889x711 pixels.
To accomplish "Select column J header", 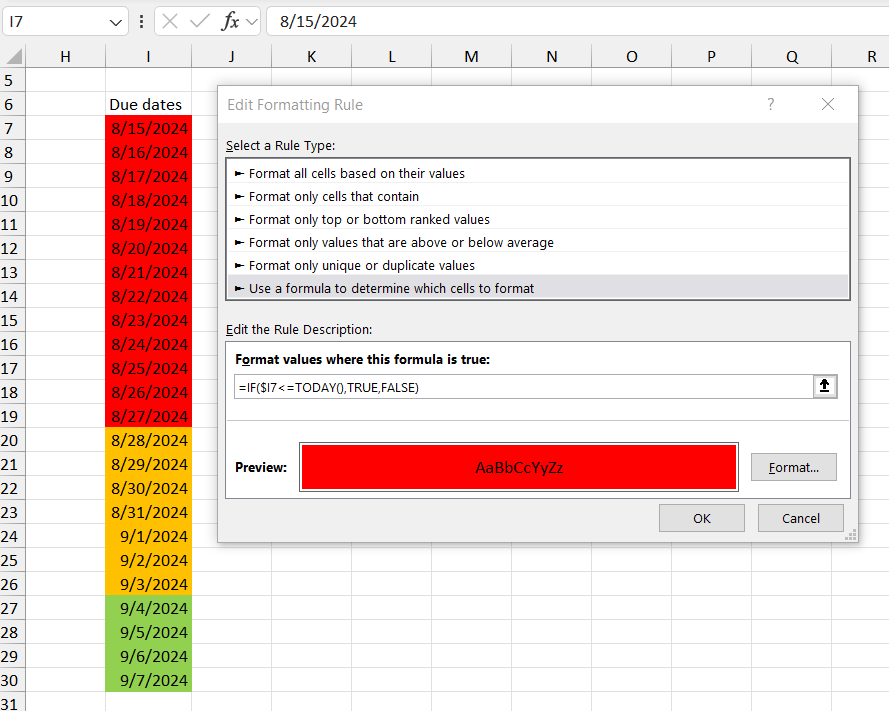I will 231,57.
